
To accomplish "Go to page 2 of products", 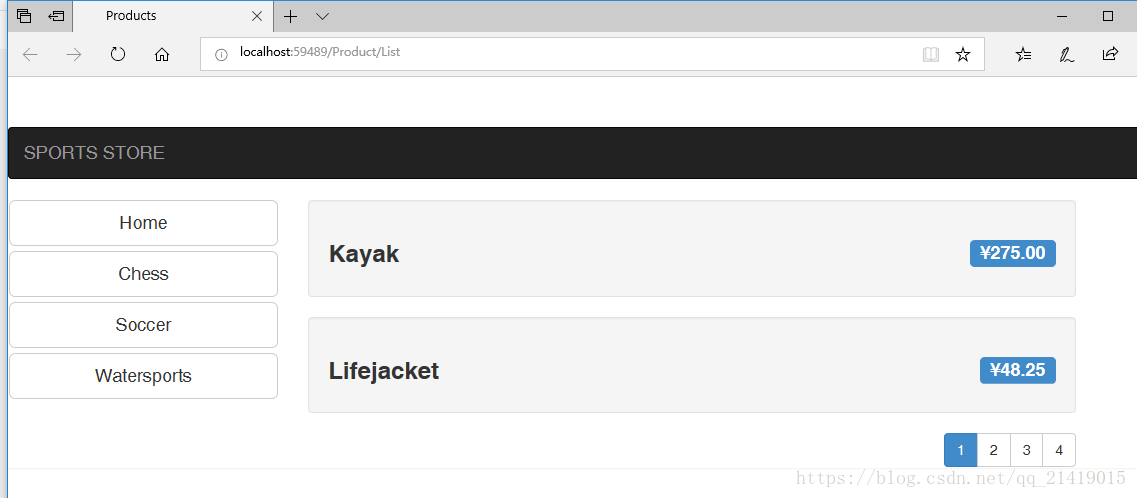I will pos(993,450).
